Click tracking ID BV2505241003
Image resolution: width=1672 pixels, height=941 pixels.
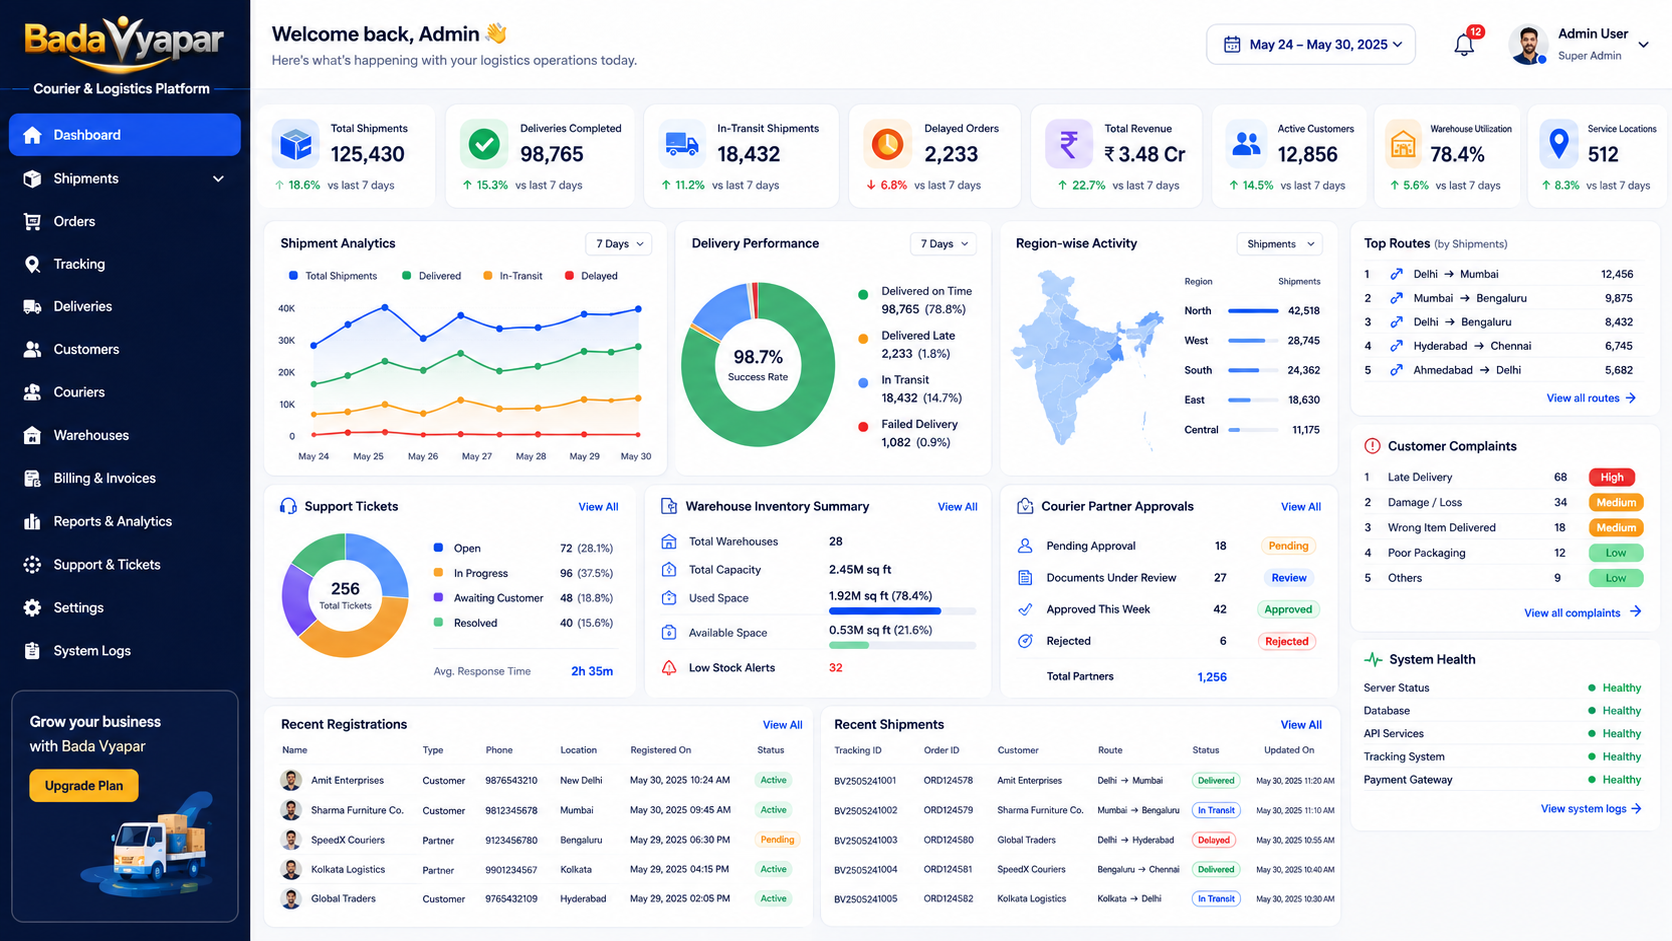(x=865, y=840)
